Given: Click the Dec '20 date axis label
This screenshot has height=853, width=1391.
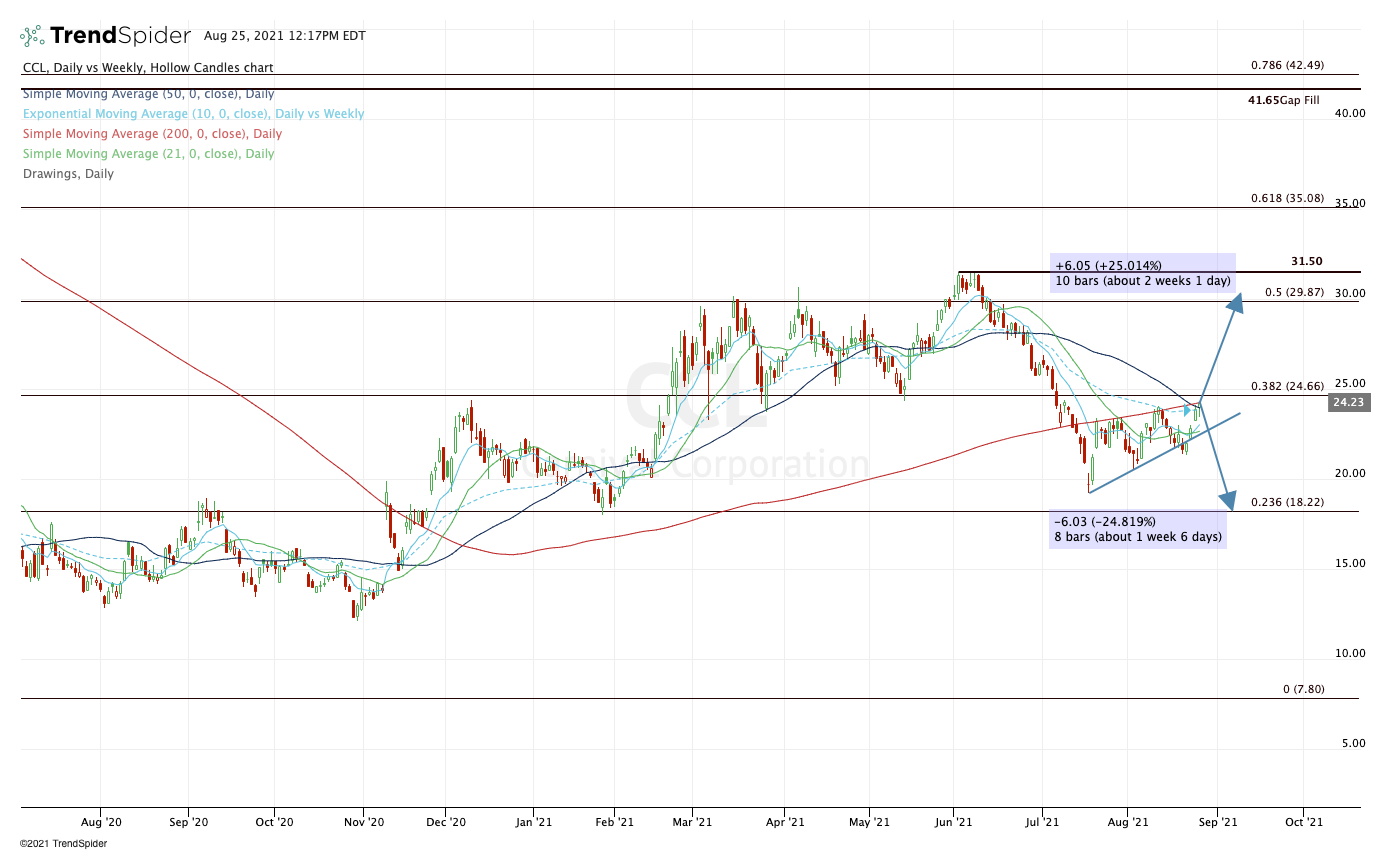Looking at the screenshot, I should point(446,822).
